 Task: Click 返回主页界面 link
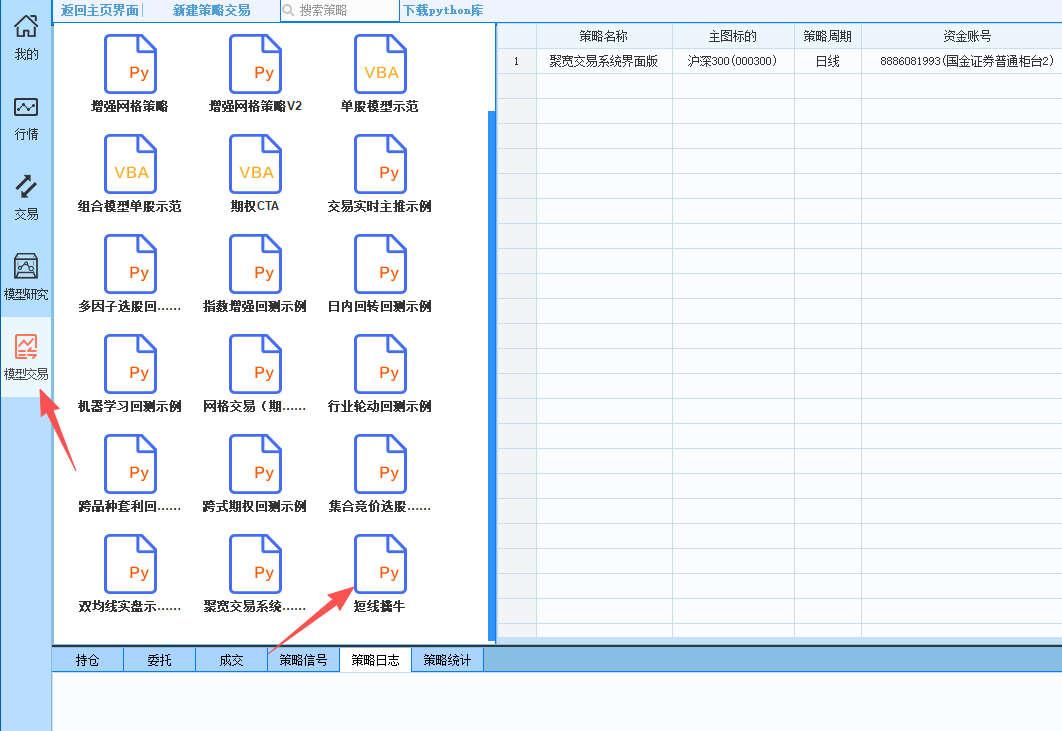pyautogui.click(x=100, y=10)
